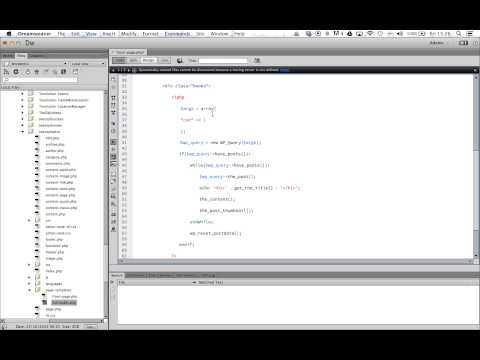The image size is (480, 360).
Task: Select content-image.php in the file tree
Action: 61,176
